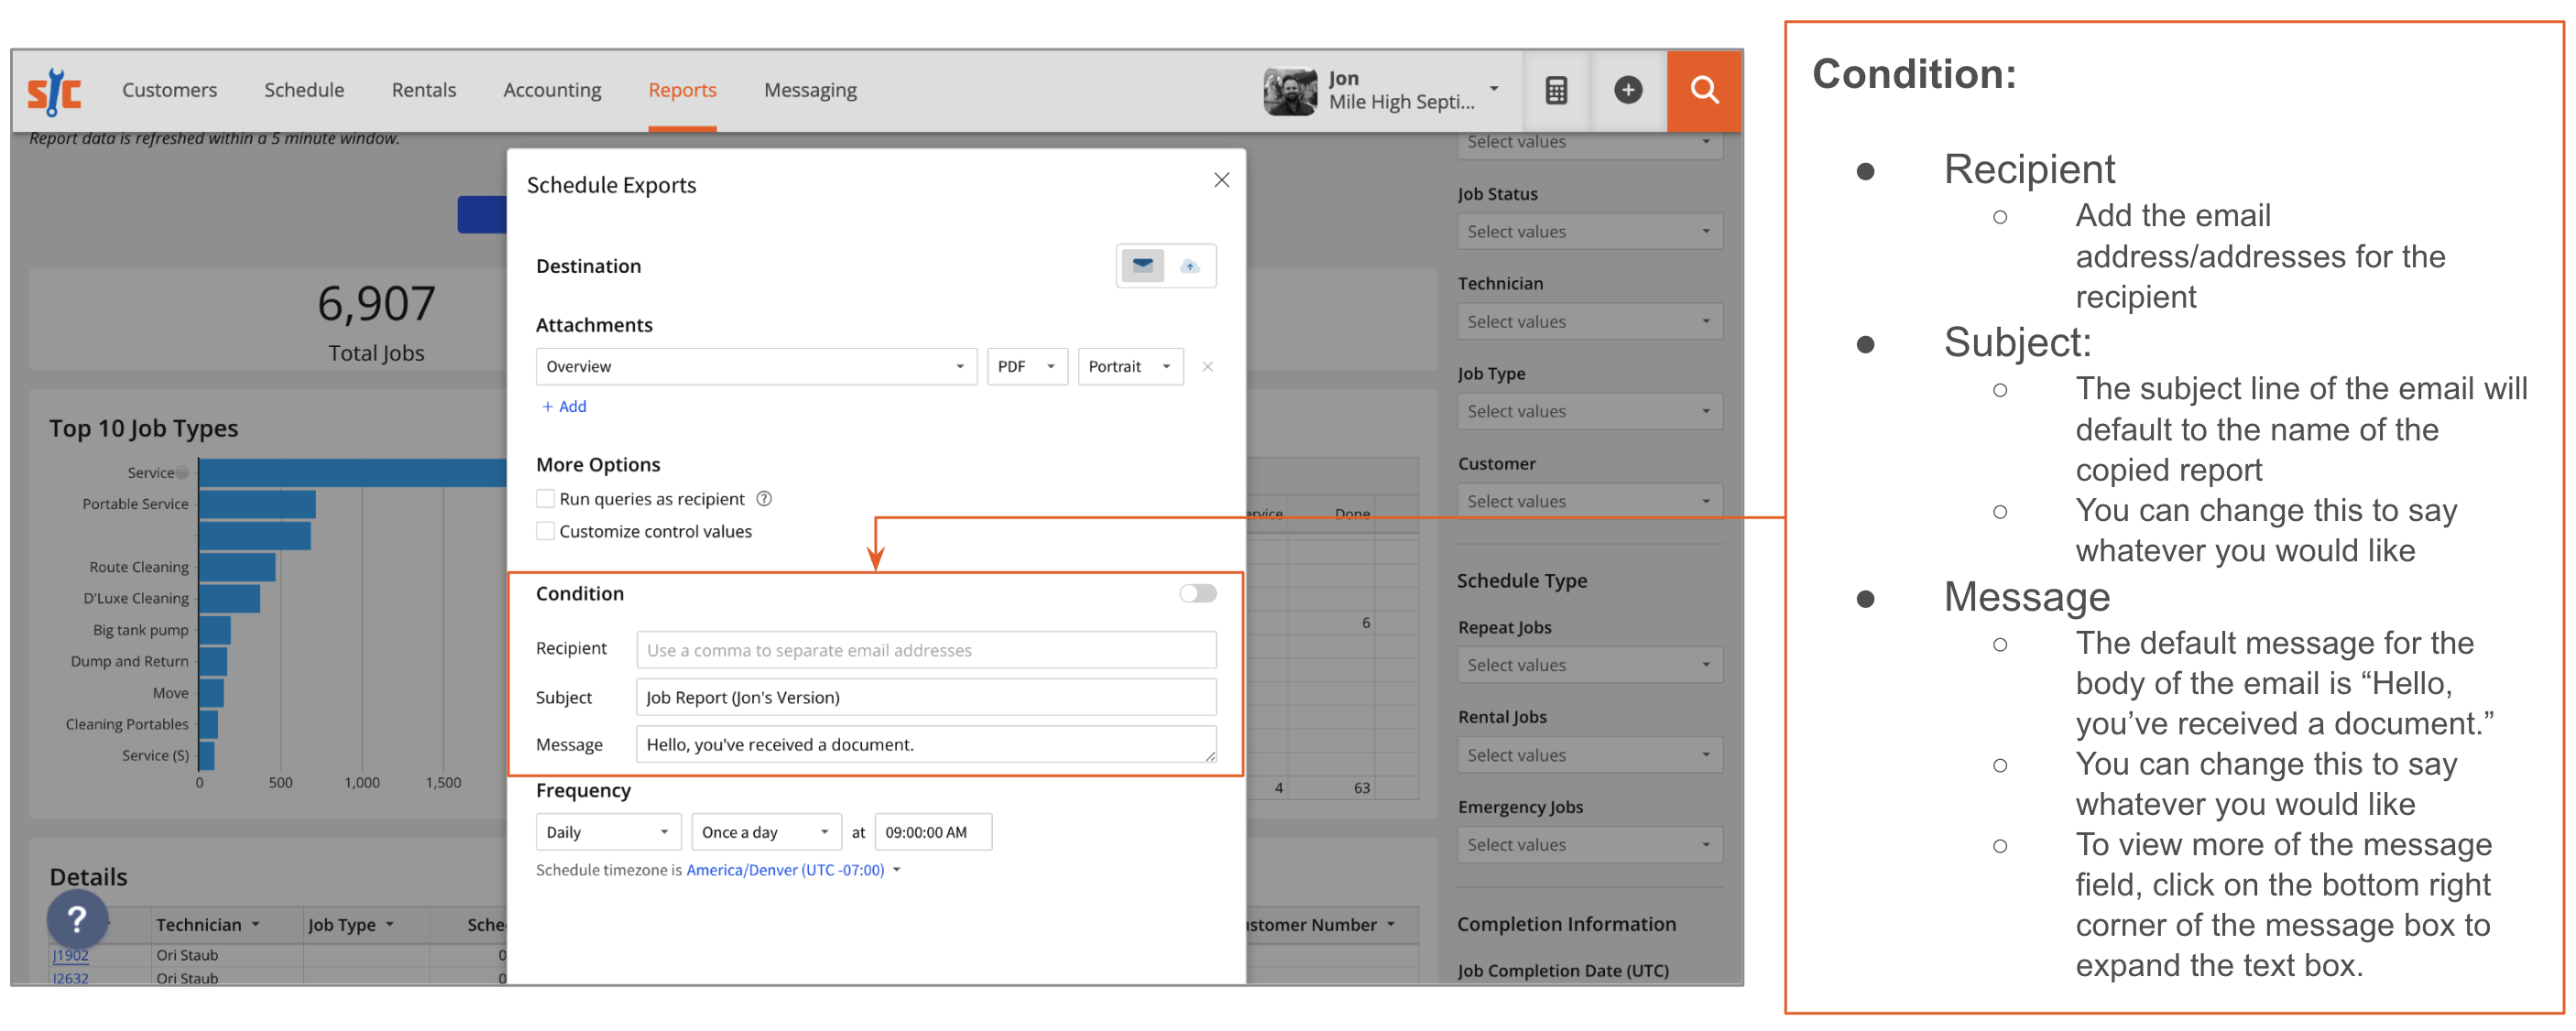
Task: Click the Subject field
Action: coord(926,698)
